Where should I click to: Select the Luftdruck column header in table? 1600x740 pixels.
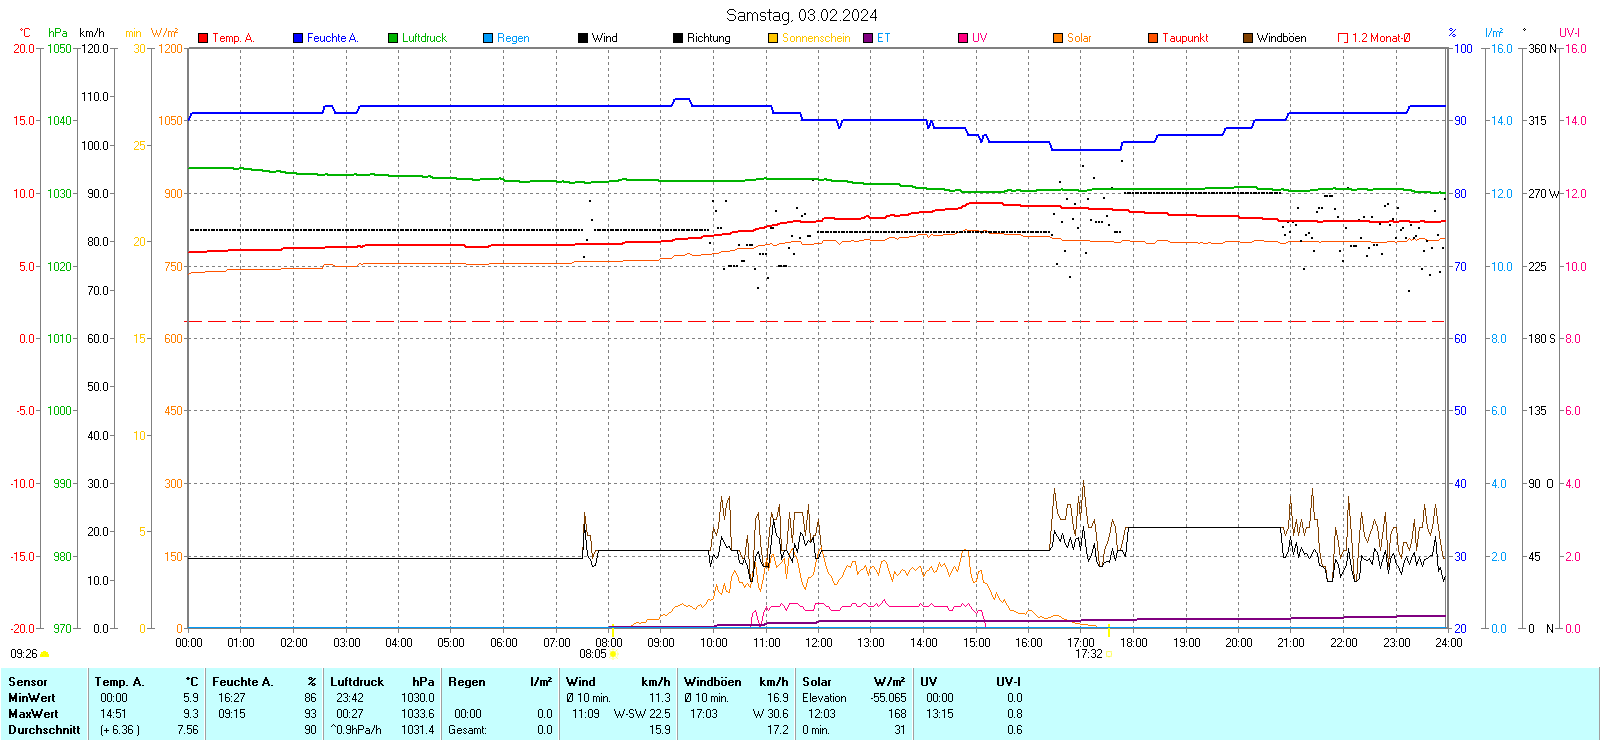[x=357, y=682]
